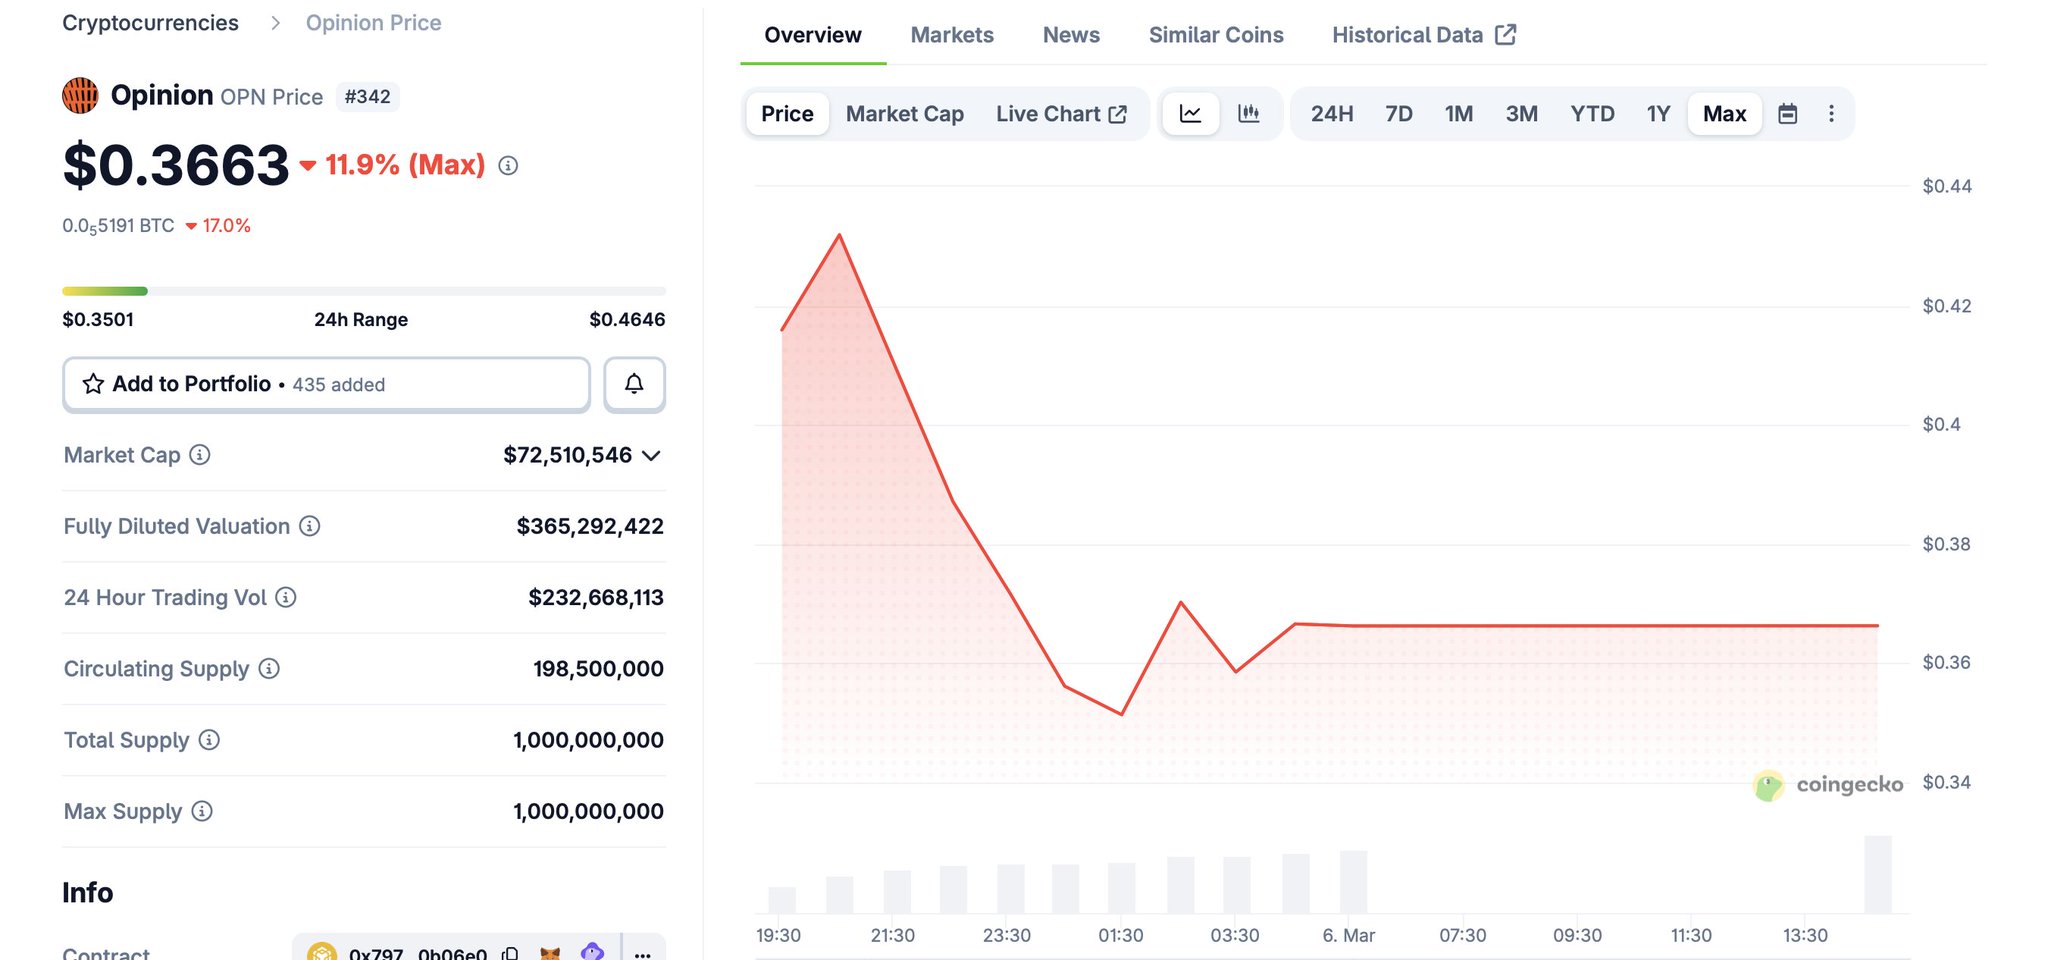Switch to the Similar Coins tab
Image resolution: width=2048 pixels, height=960 pixels.
coord(1215,35)
